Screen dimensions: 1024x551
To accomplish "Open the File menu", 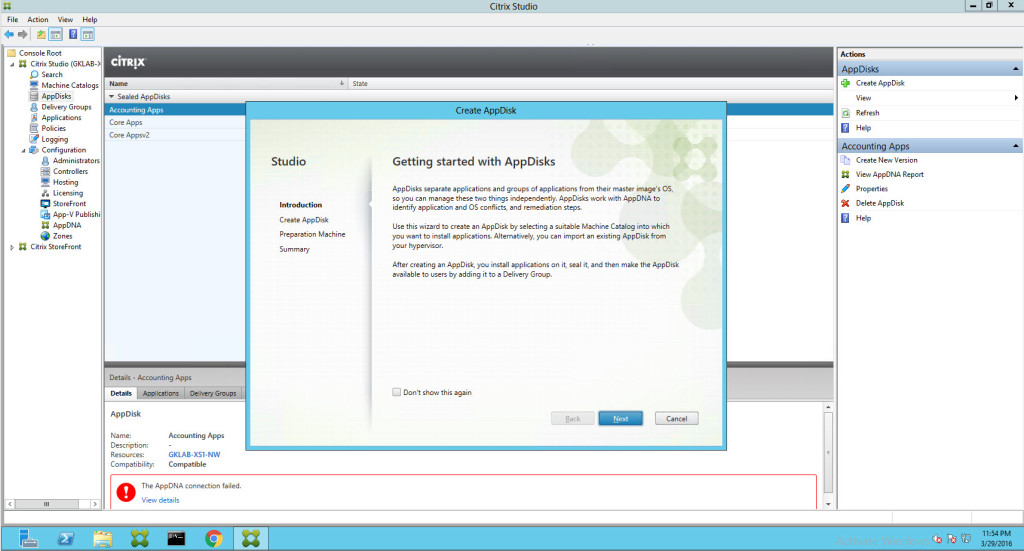I will tap(12, 20).
